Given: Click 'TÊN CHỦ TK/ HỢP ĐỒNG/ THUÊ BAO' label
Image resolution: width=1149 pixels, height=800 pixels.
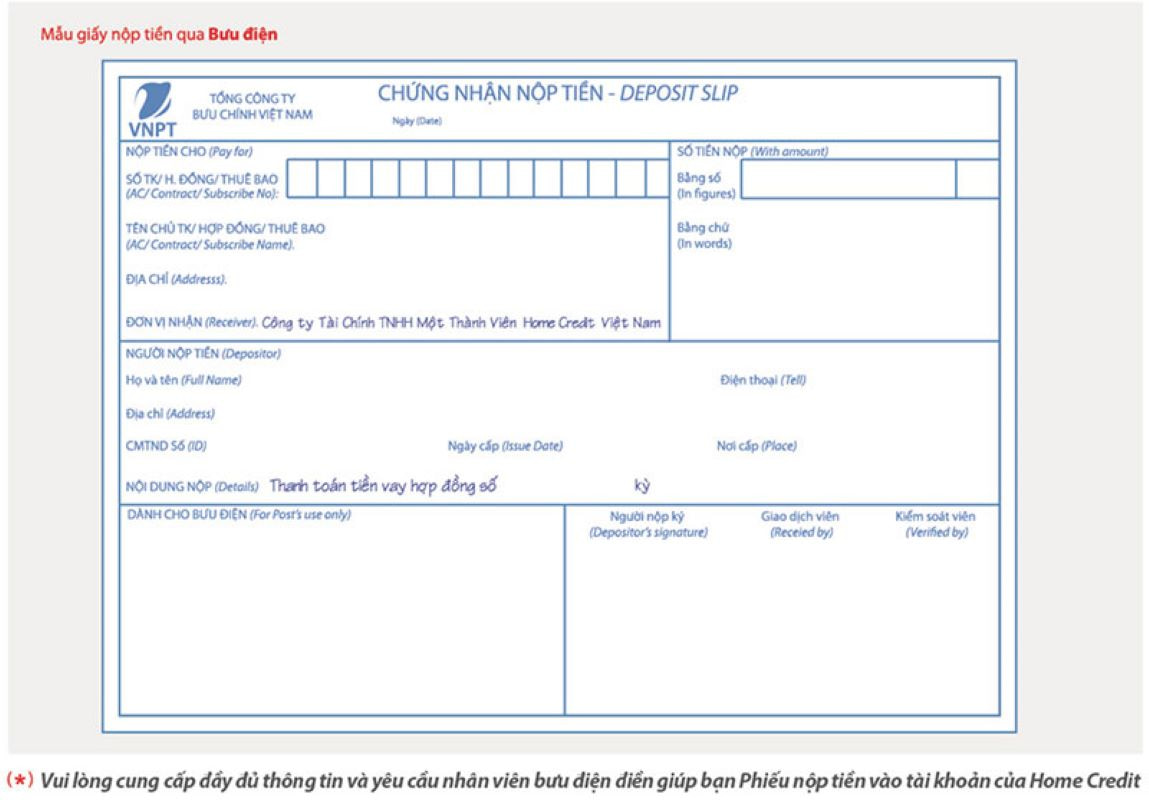Looking at the screenshot, I should click(225, 229).
